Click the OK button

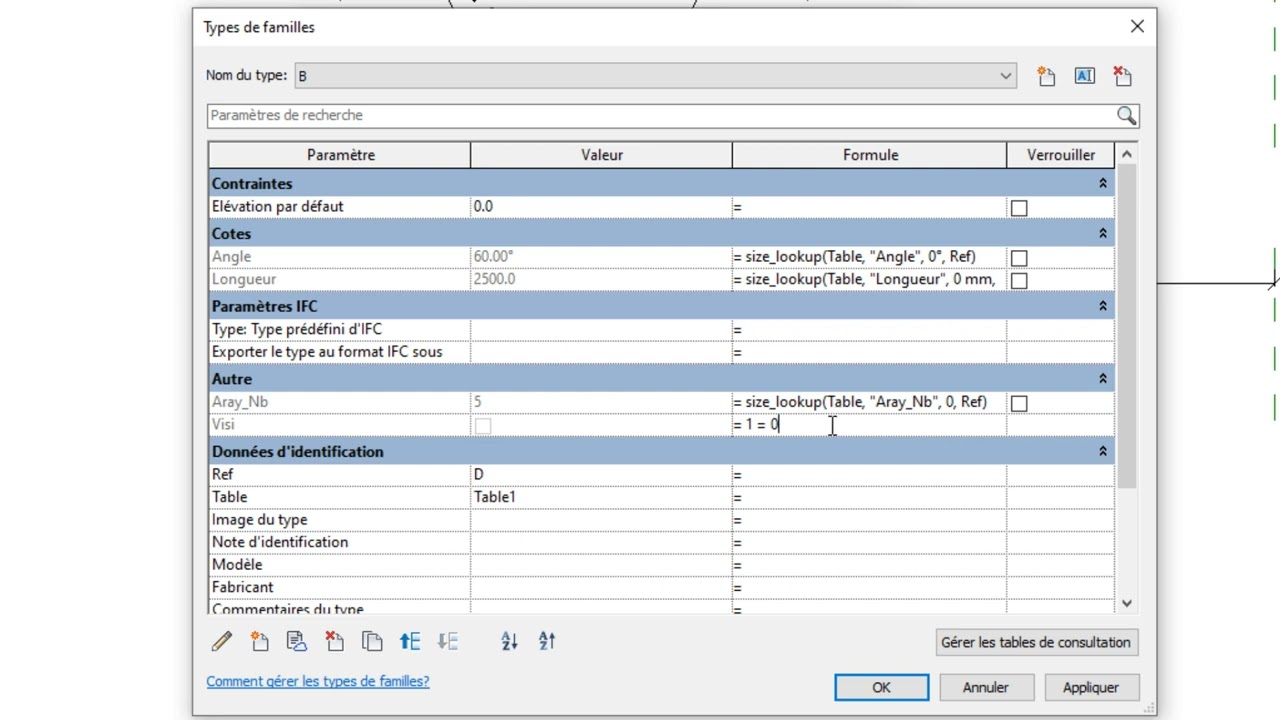click(881, 687)
